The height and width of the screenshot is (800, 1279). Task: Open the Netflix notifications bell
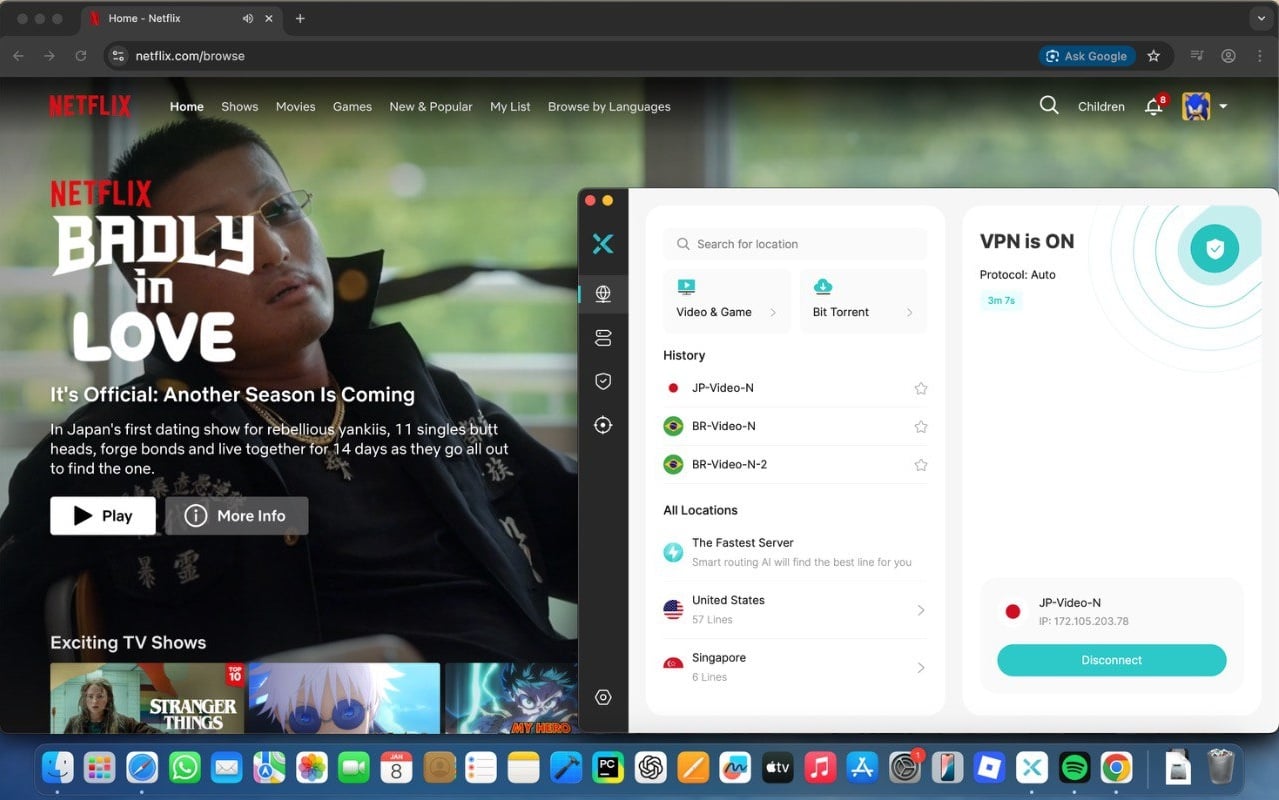tap(1153, 107)
